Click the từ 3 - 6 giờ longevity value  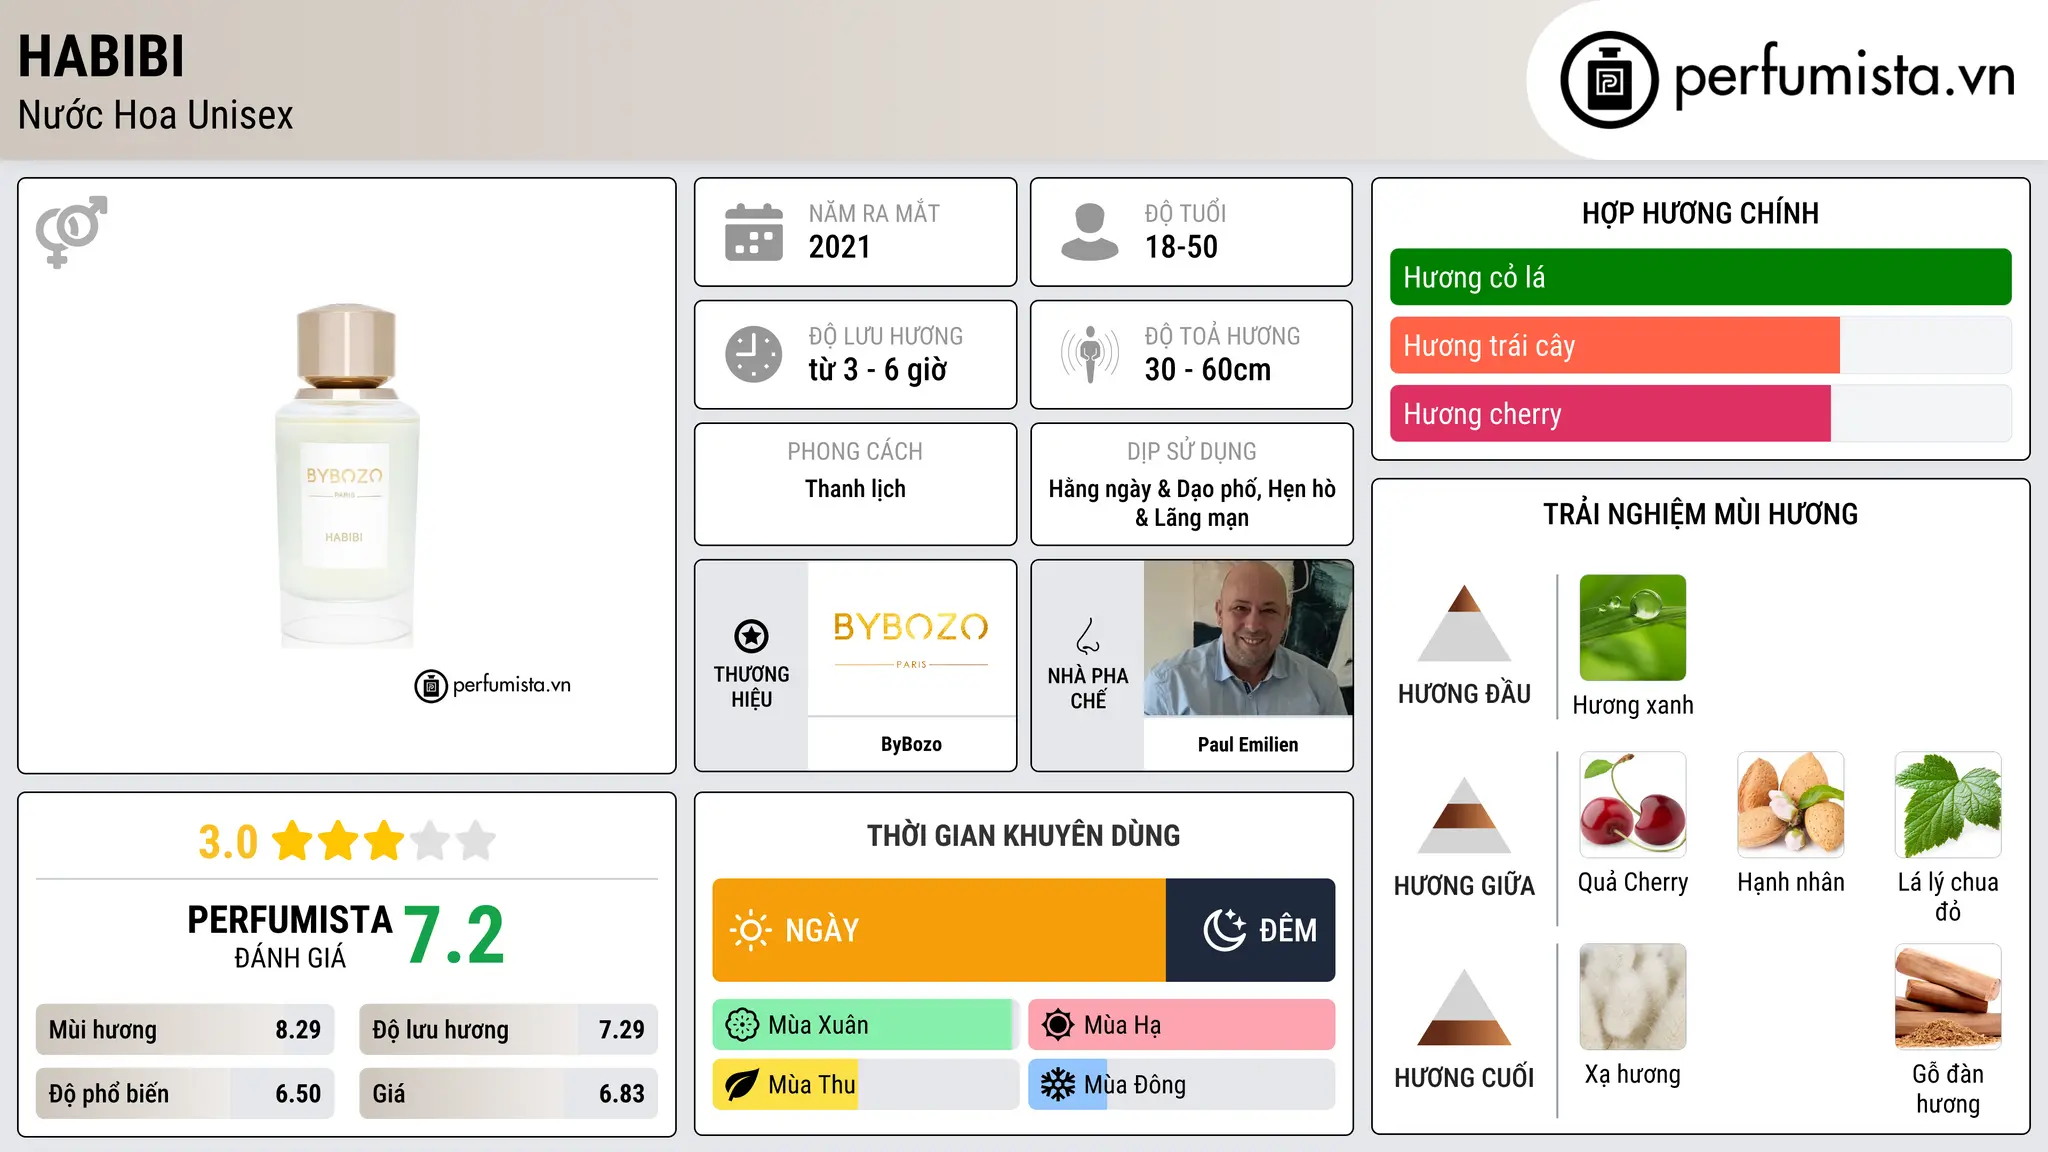pos(878,370)
